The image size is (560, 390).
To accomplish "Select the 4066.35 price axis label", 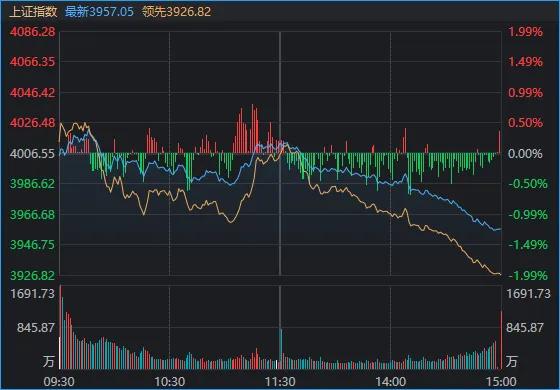I will (33, 62).
